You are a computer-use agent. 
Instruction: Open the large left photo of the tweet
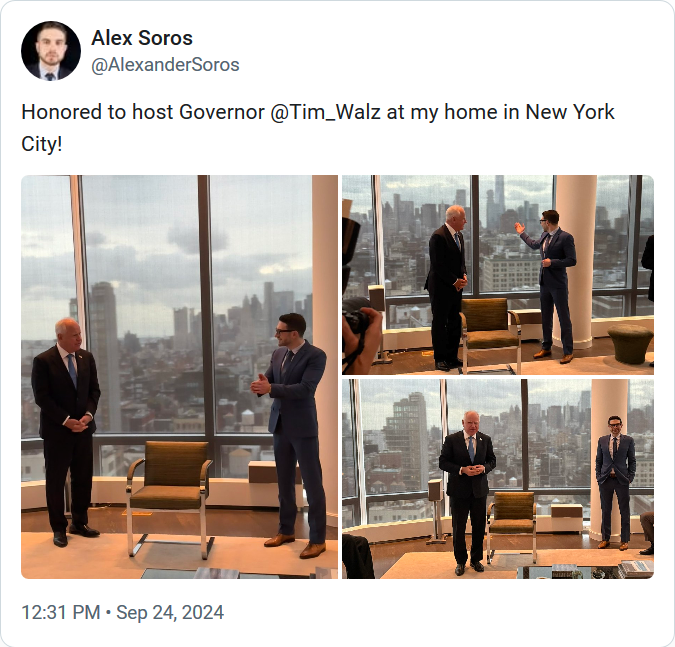point(180,377)
